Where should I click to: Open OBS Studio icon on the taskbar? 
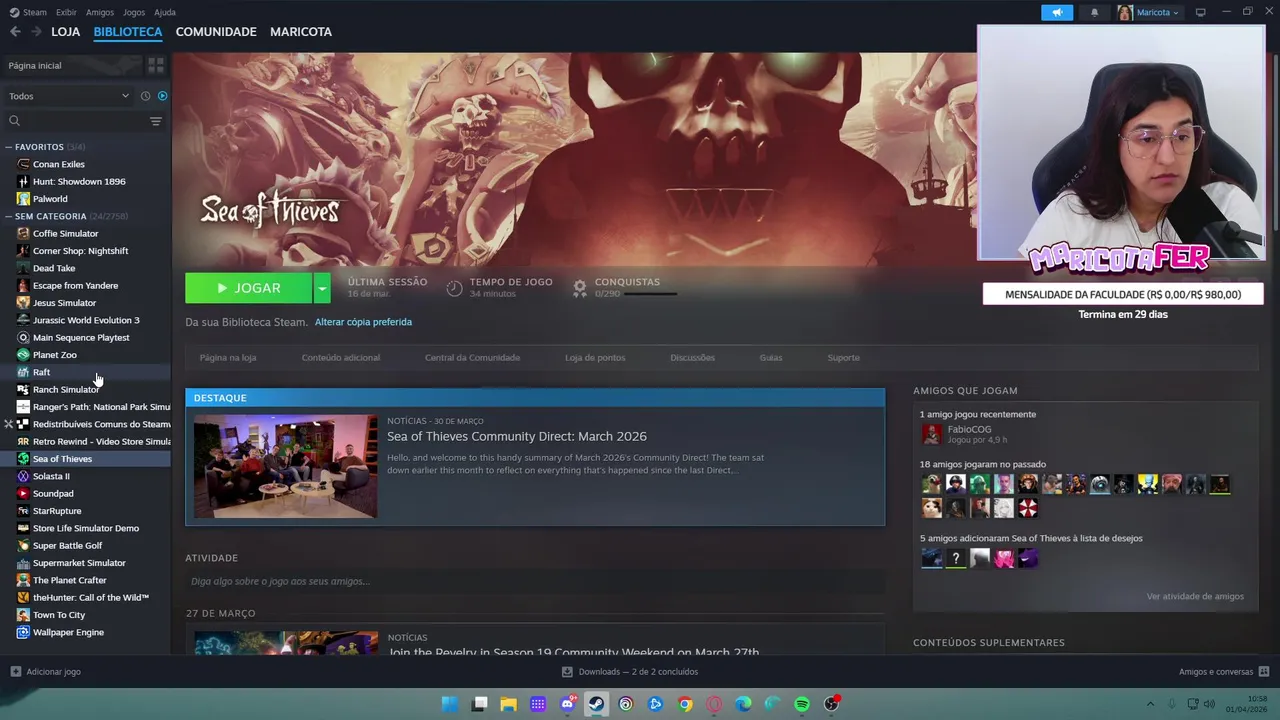[x=832, y=704]
